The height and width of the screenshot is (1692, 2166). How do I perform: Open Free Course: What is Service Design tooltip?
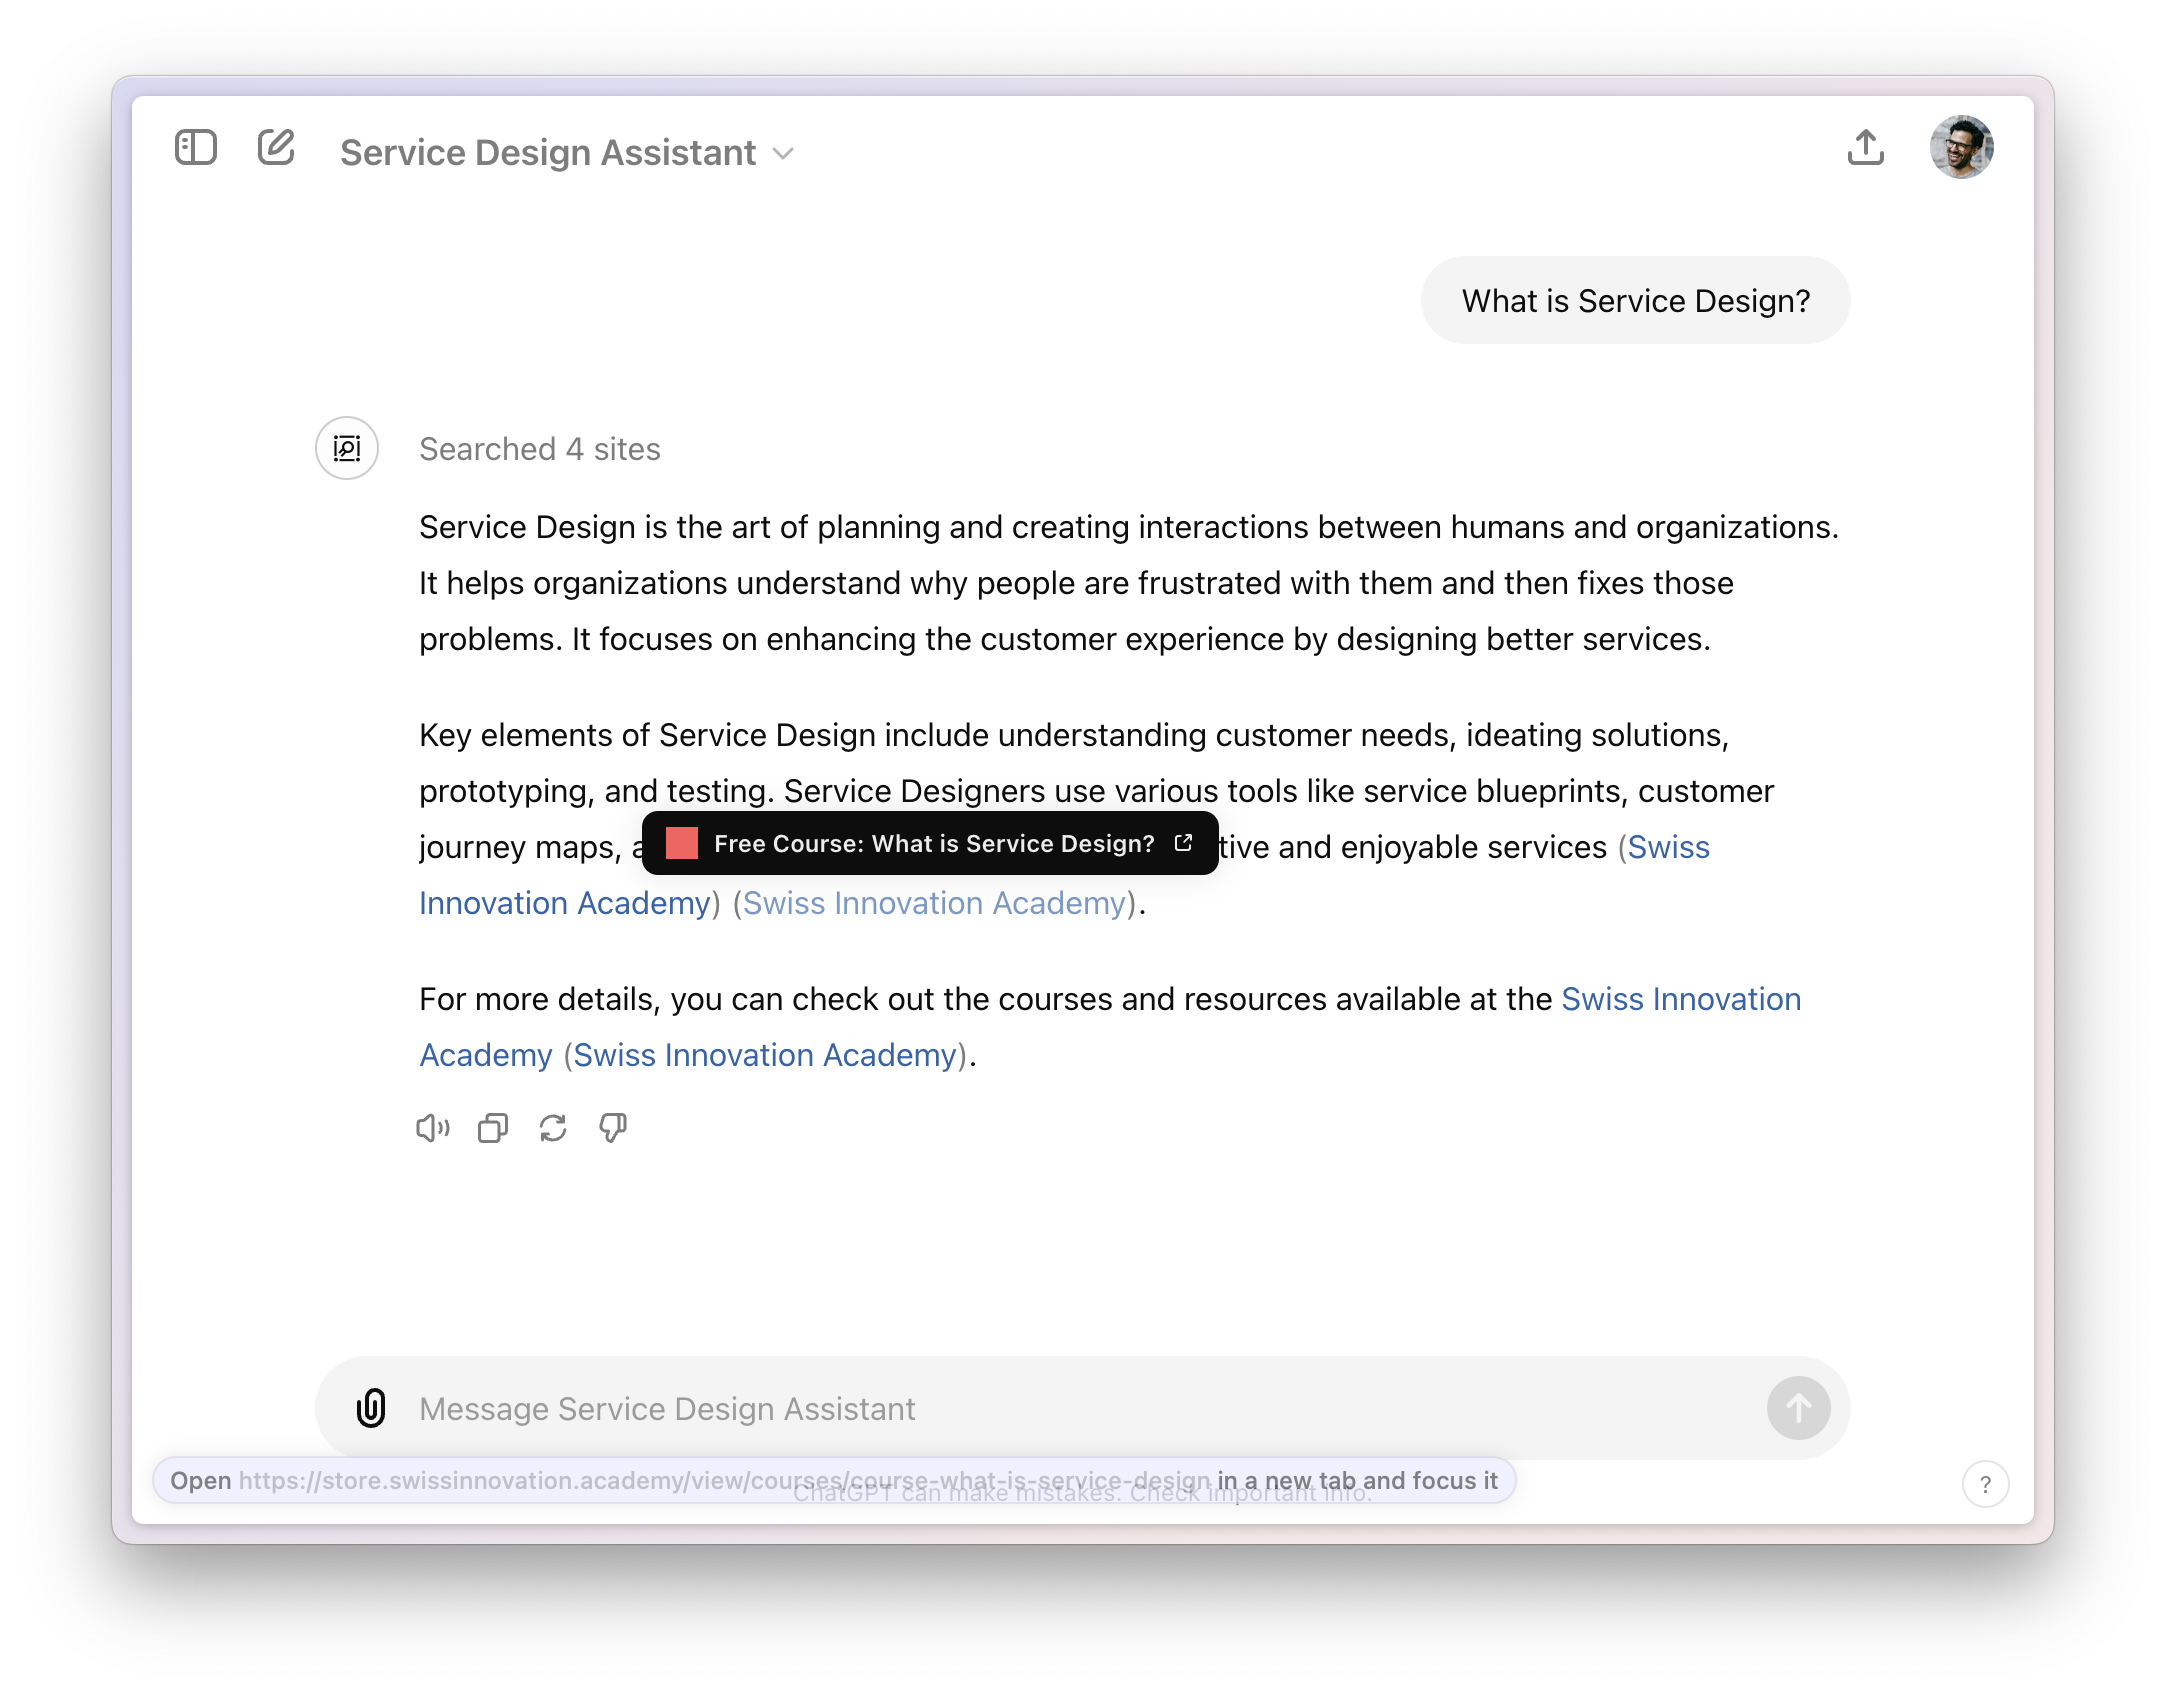coord(934,844)
